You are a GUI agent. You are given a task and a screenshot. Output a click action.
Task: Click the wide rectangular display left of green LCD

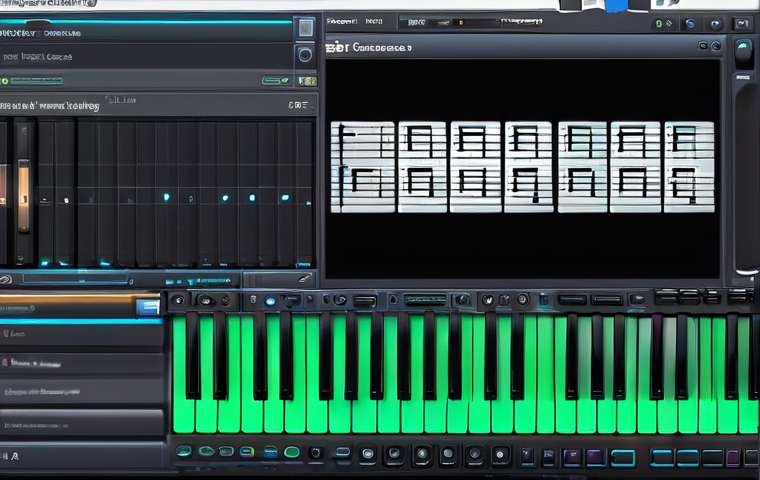[365, 301]
